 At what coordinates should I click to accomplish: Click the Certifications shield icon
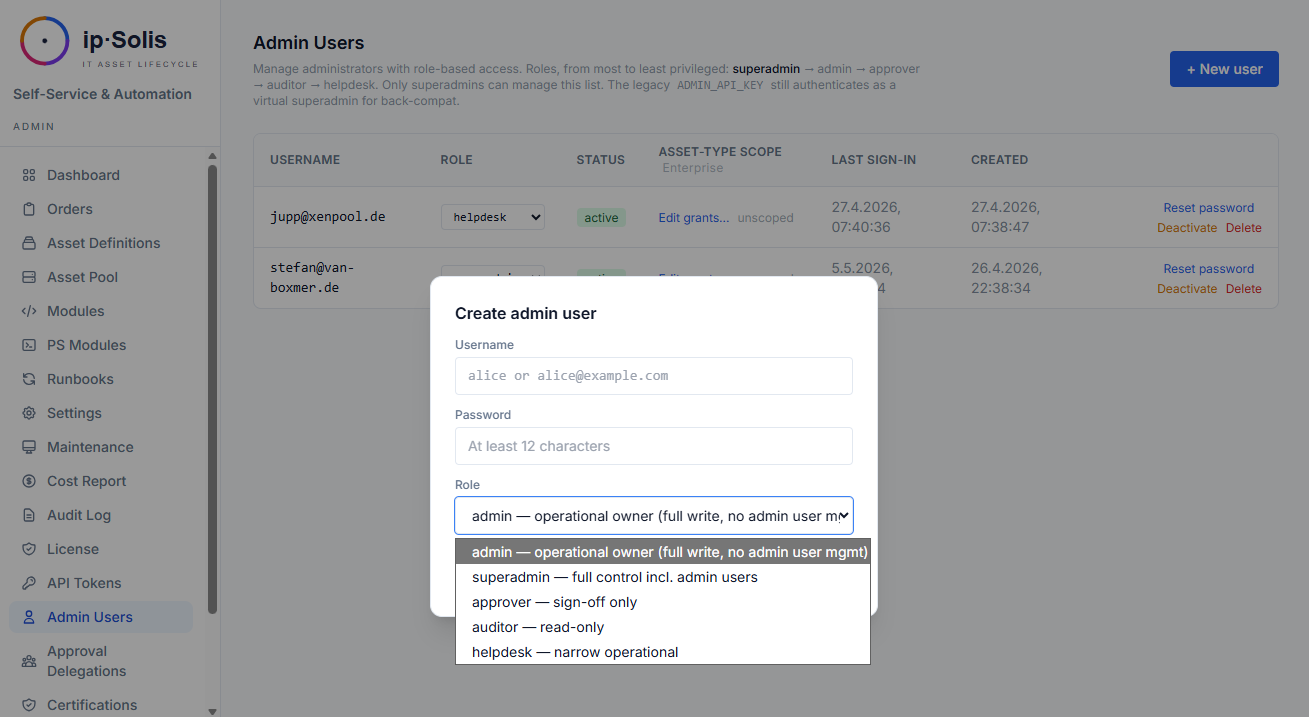click(x=29, y=705)
